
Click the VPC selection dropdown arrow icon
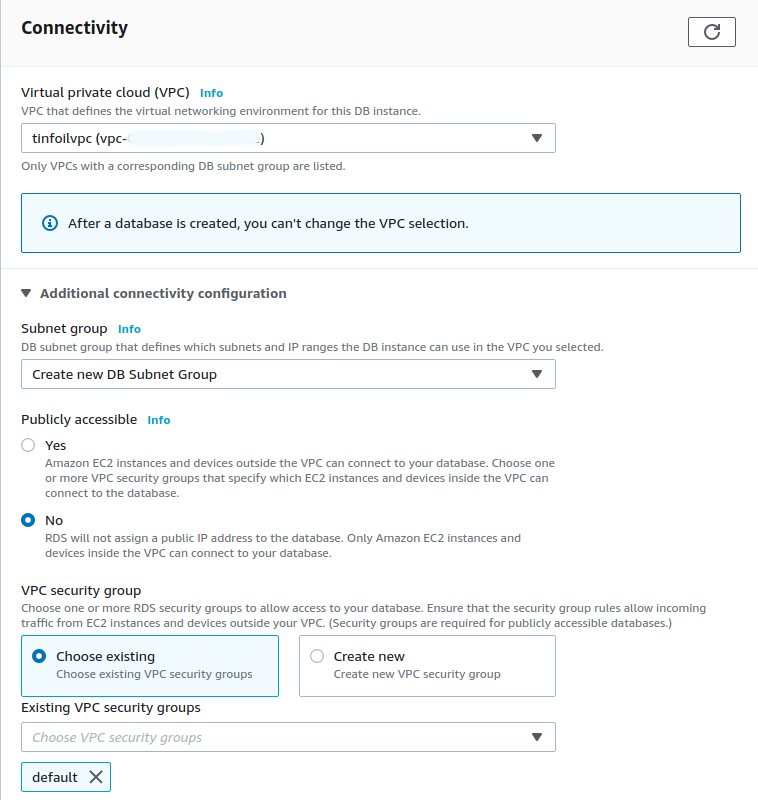pyautogui.click(x=537, y=138)
